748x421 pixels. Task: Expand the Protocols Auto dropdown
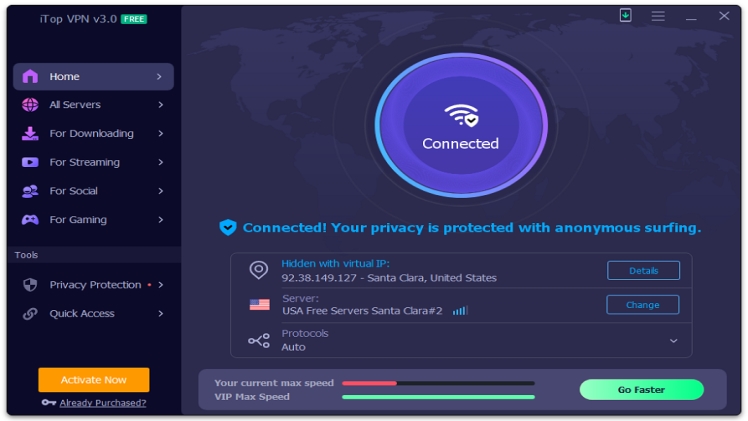click(x=673, y=341)
